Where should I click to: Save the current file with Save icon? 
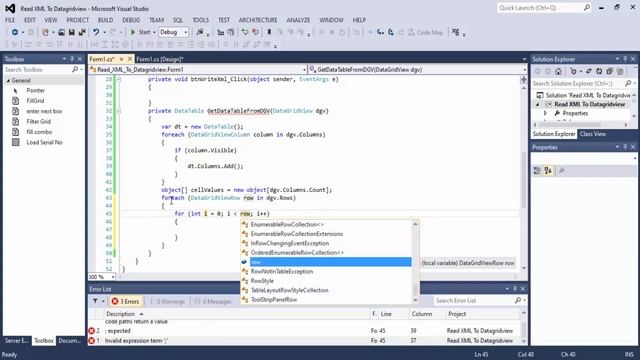[x=72, y=32]
